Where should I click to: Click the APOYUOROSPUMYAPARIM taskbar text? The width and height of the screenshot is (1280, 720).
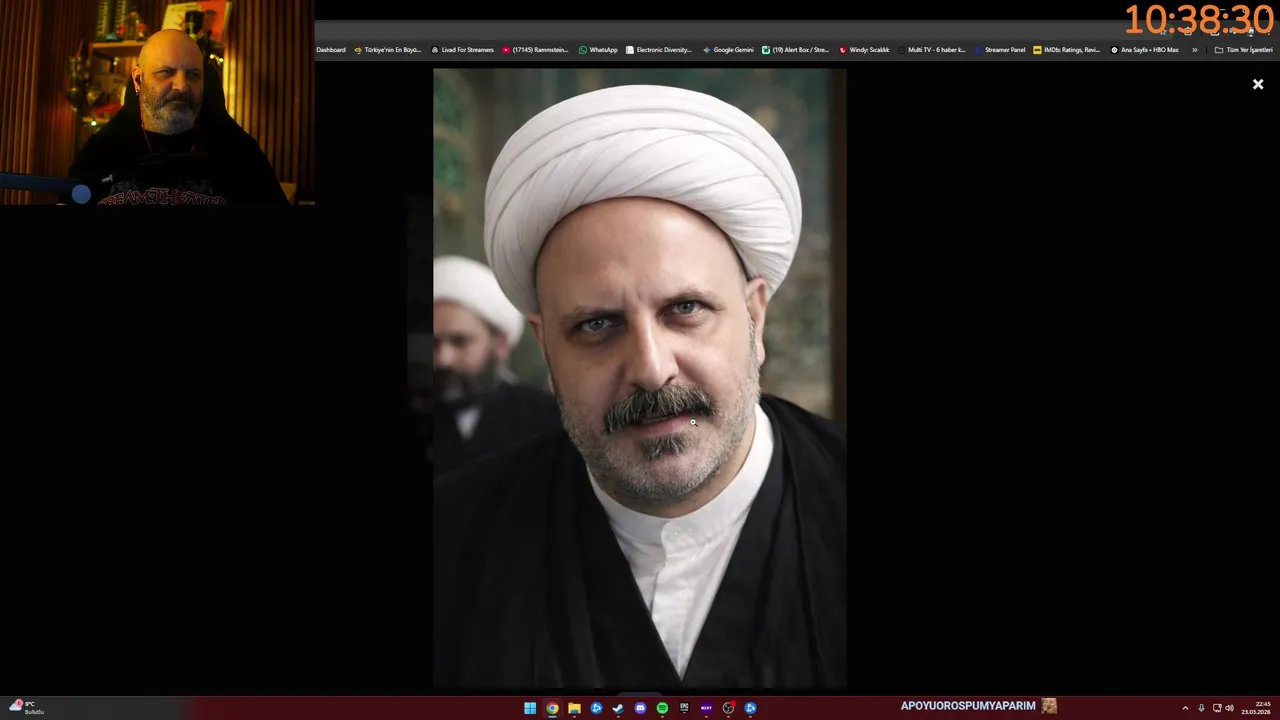point(968,706)
